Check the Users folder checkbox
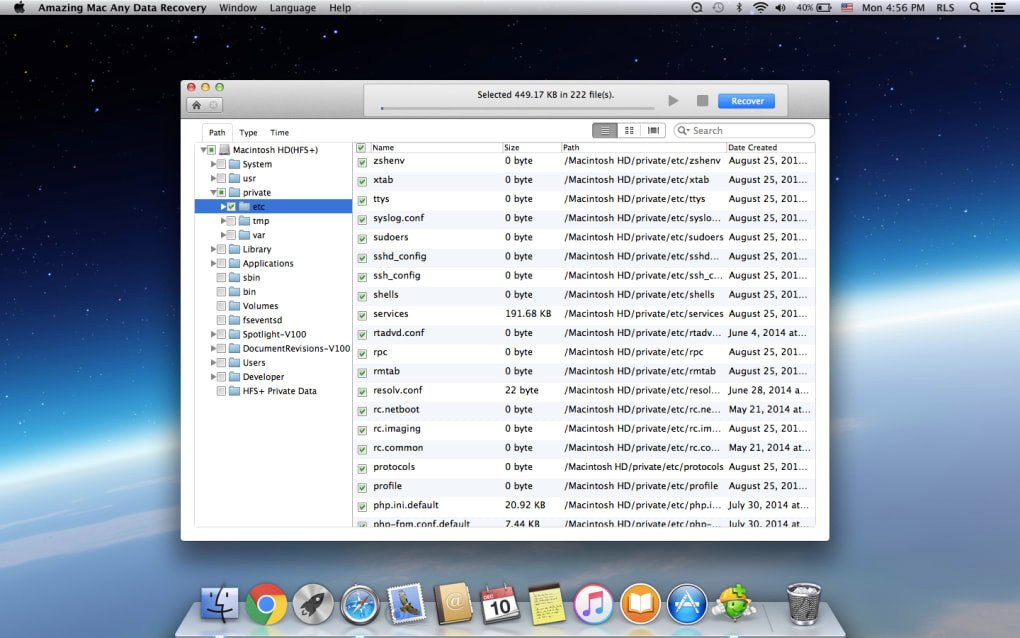Viewport: 1020px width, 638px height. click(x=221, y=363)
